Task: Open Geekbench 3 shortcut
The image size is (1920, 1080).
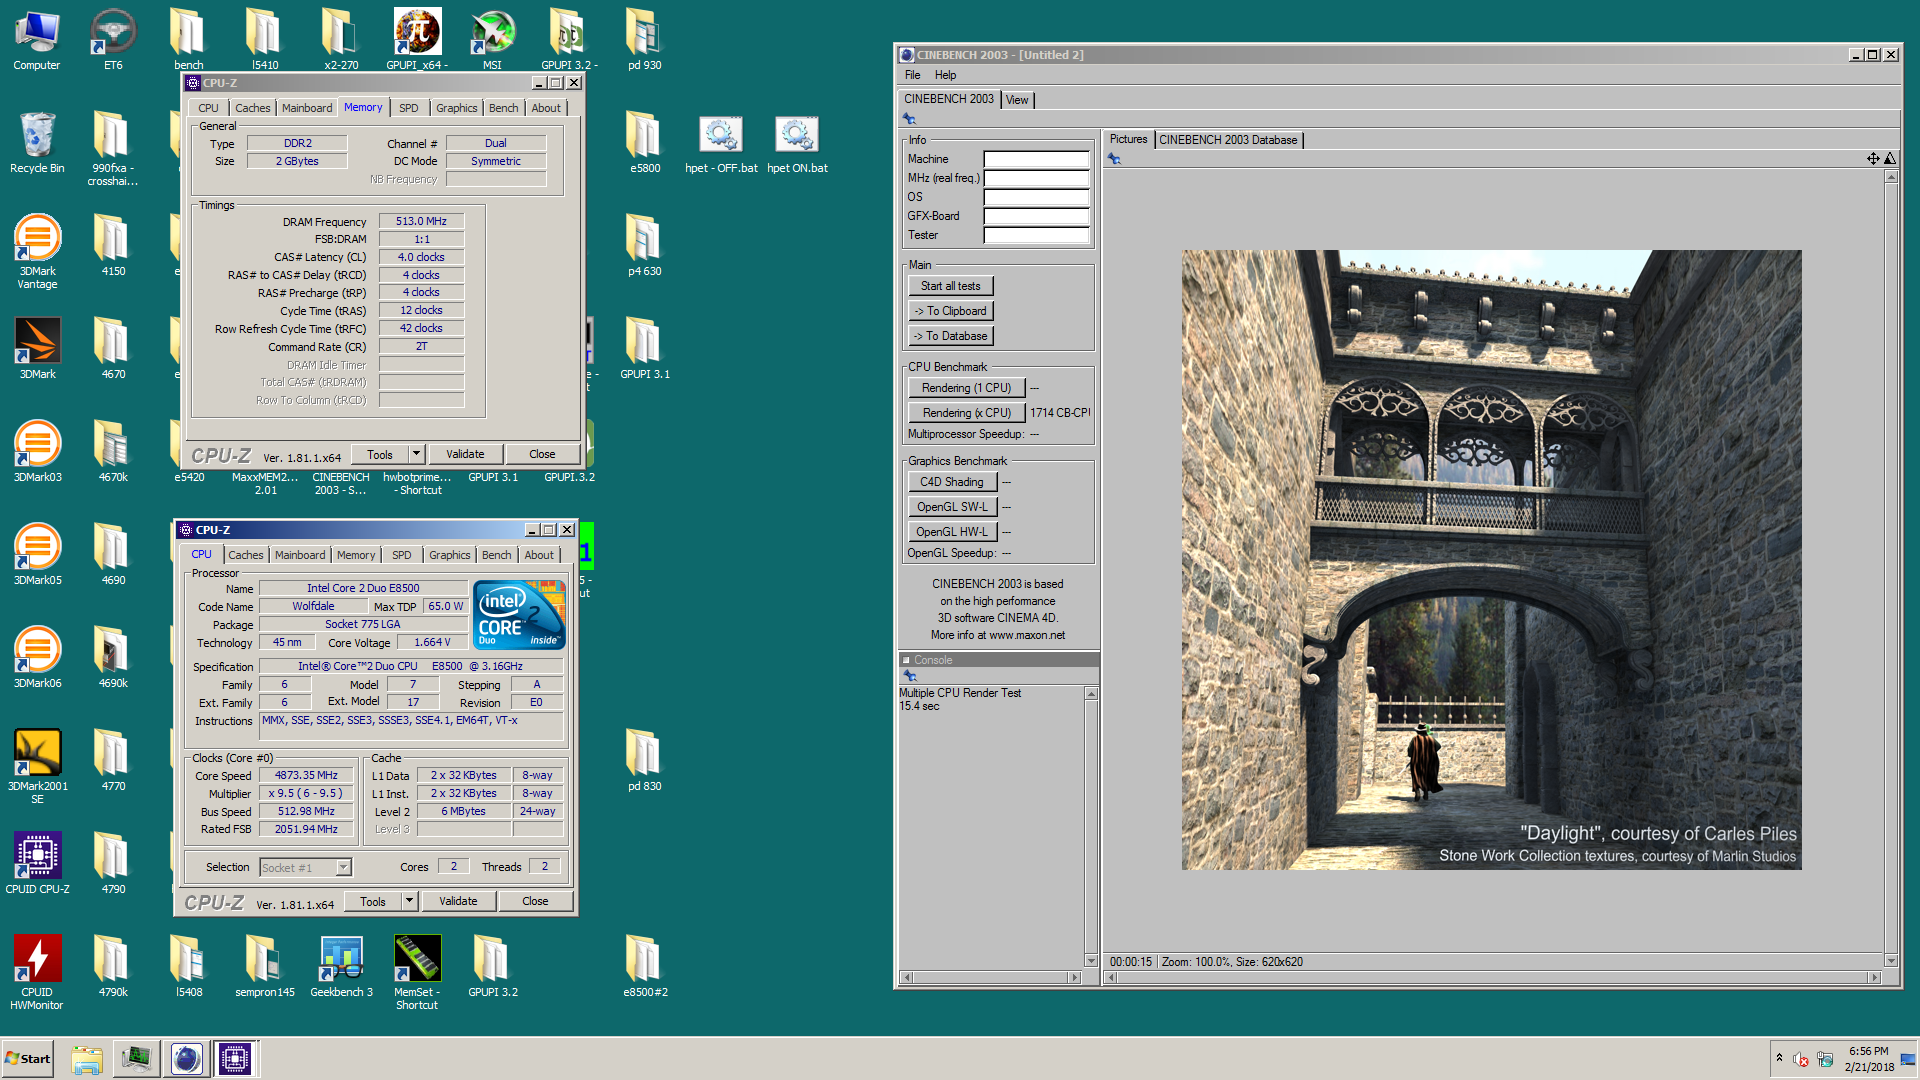Action: (341, 967)
